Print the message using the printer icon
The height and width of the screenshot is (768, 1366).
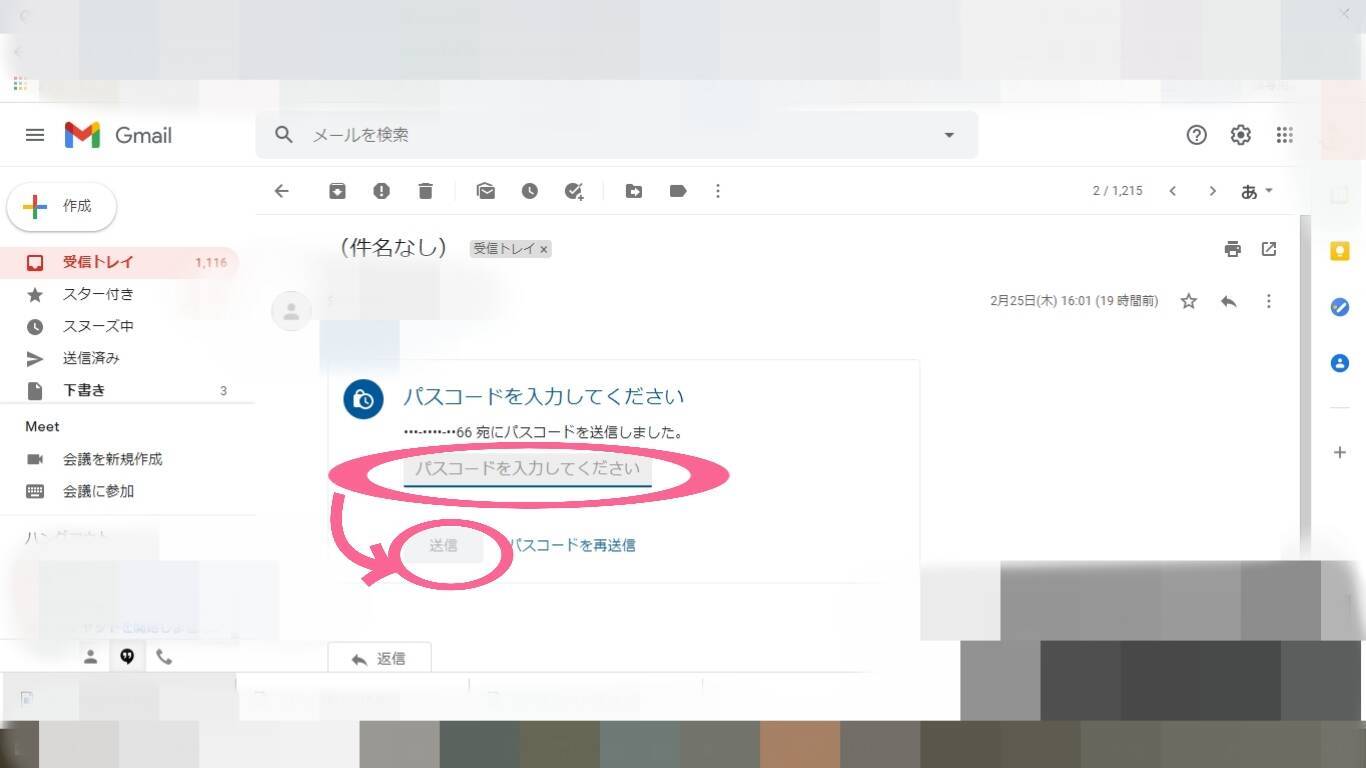[1233, 249]
